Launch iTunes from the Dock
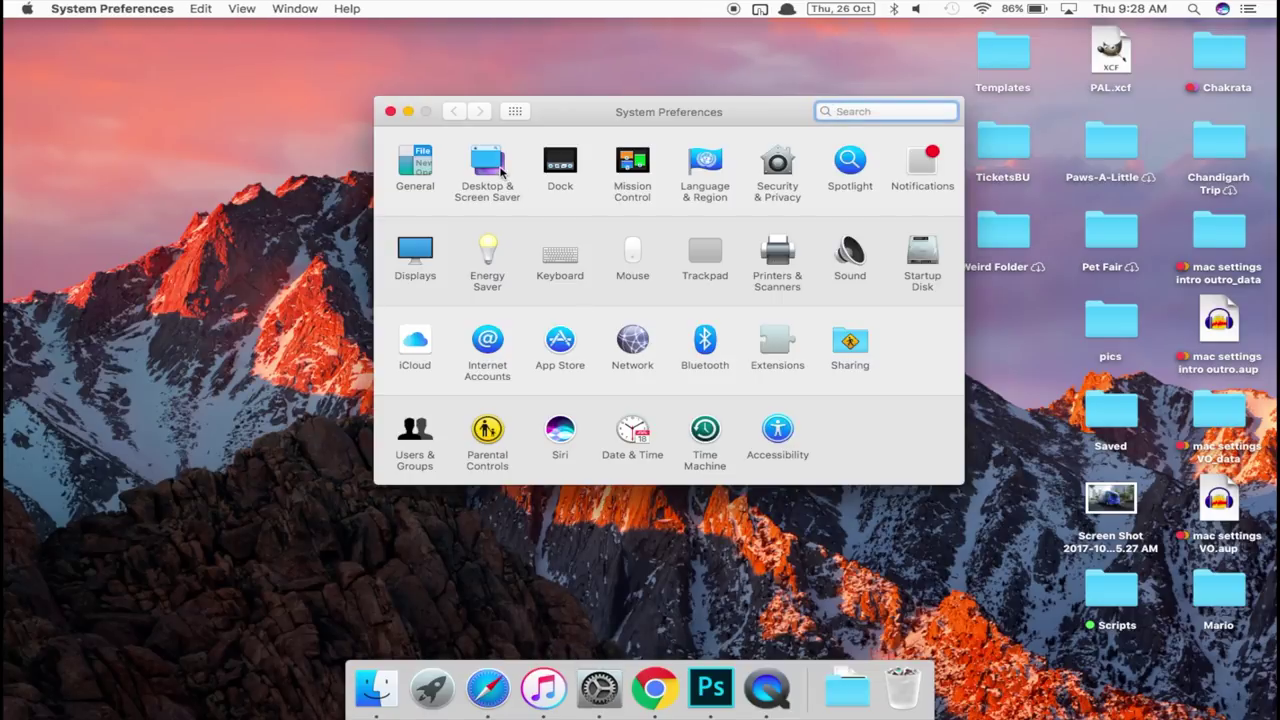Screen dimensions: 1280x720 [544, 688]
